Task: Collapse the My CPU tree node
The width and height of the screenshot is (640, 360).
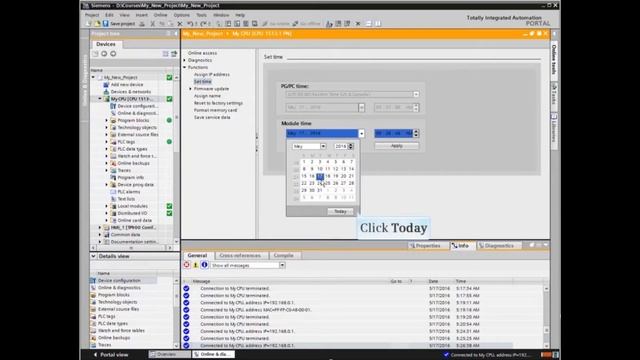Action: point(100,99)
